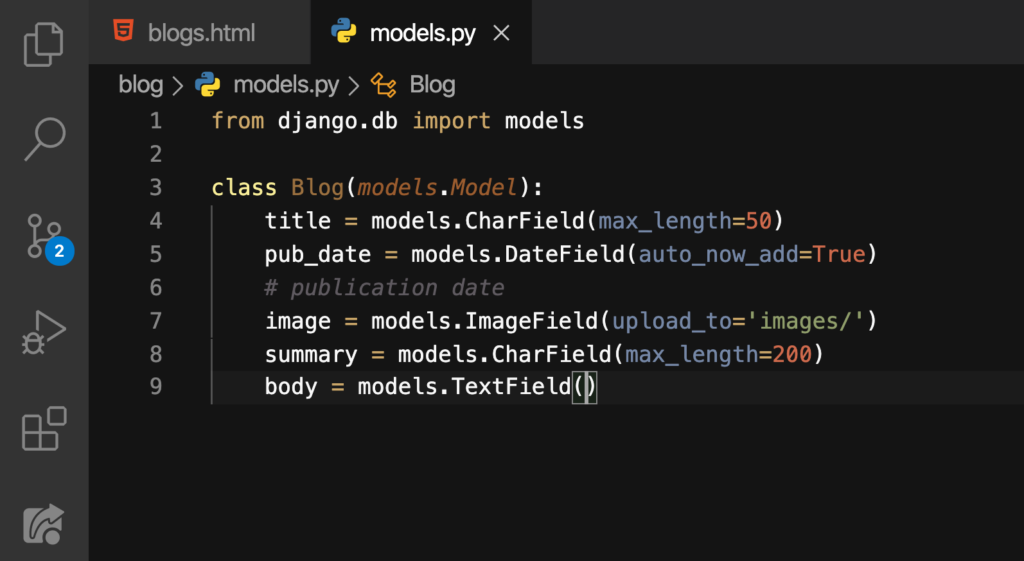The height and width of the screenshot is (561, 1024).
Task: Click line number 5 in gutter
Action: point(155,254)
